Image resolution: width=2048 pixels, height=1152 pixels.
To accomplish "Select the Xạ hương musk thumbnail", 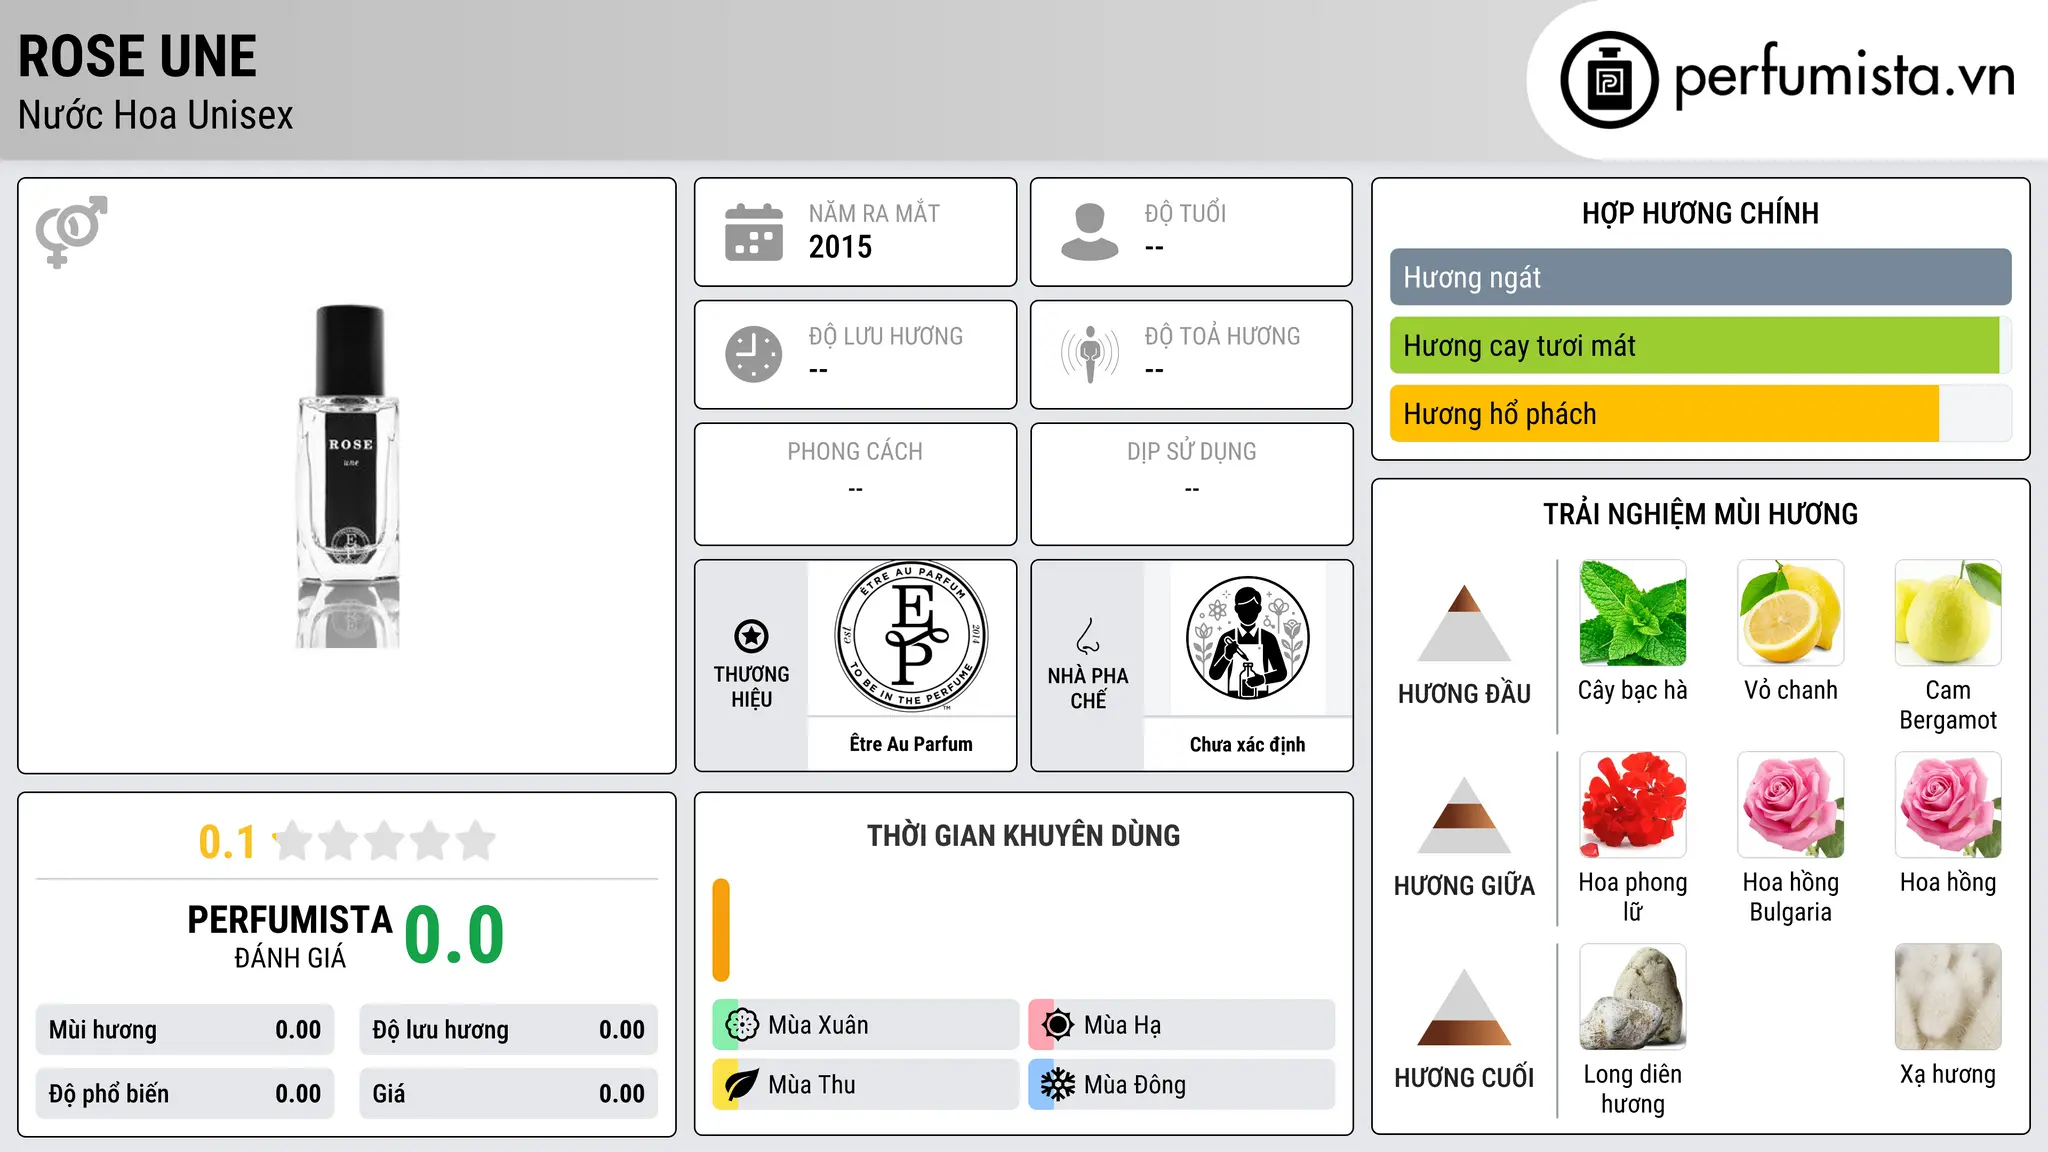I will tap(1948, 997).
